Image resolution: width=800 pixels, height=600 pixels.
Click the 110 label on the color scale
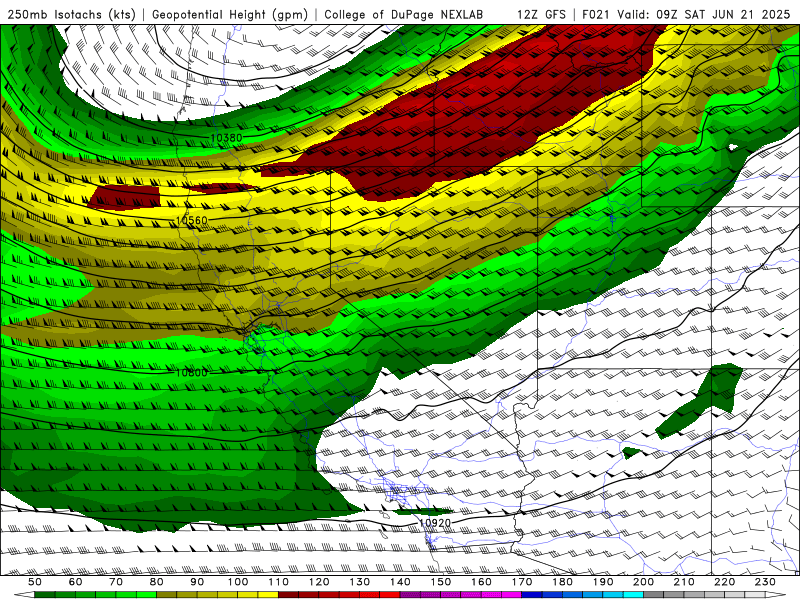coord(279,582)
